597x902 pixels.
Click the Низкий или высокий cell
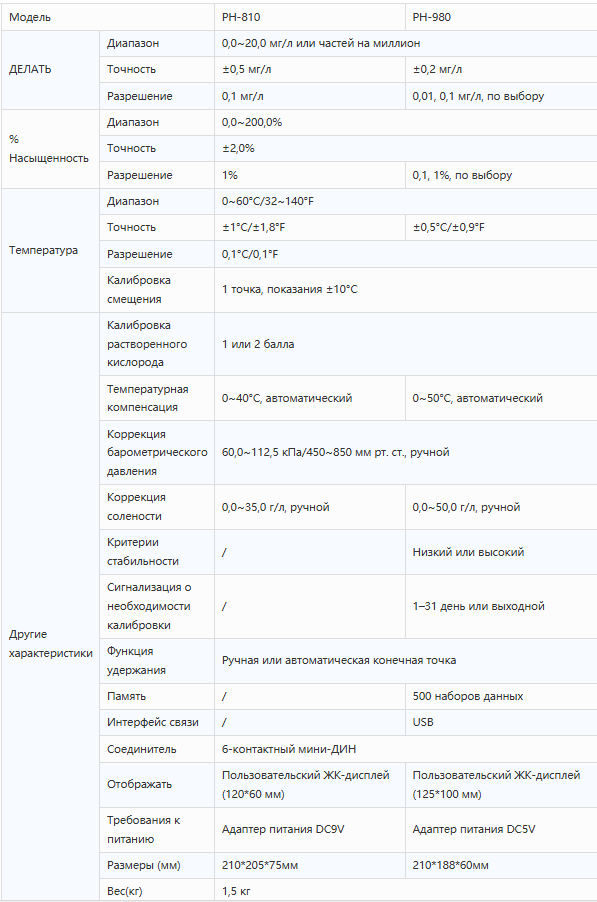tap(501, 552)
